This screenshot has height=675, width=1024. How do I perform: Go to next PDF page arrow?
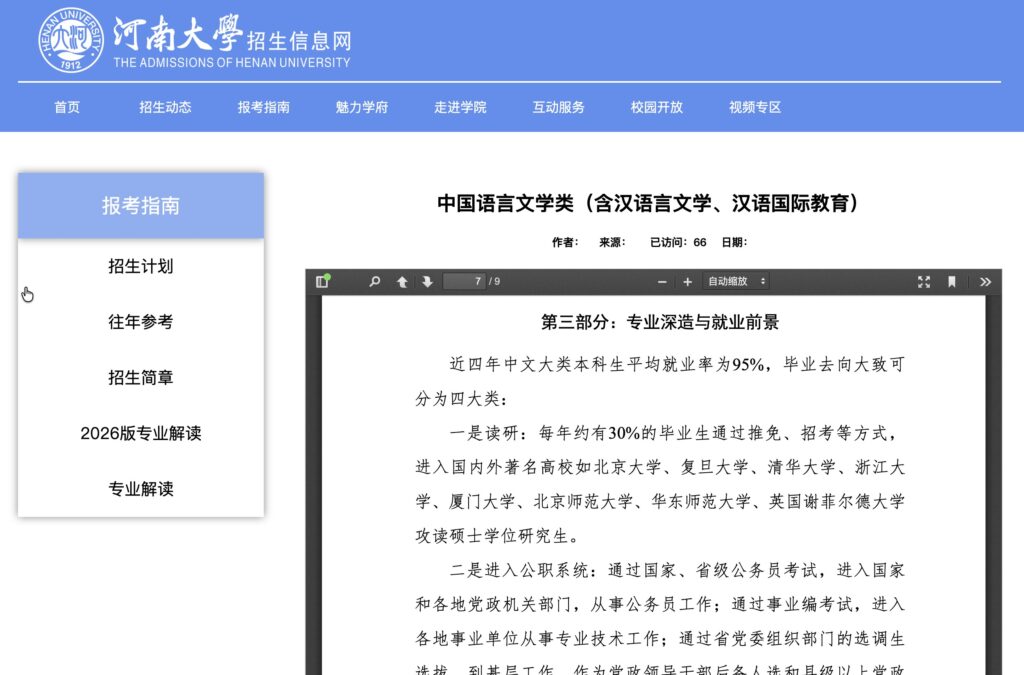(427, 281)
